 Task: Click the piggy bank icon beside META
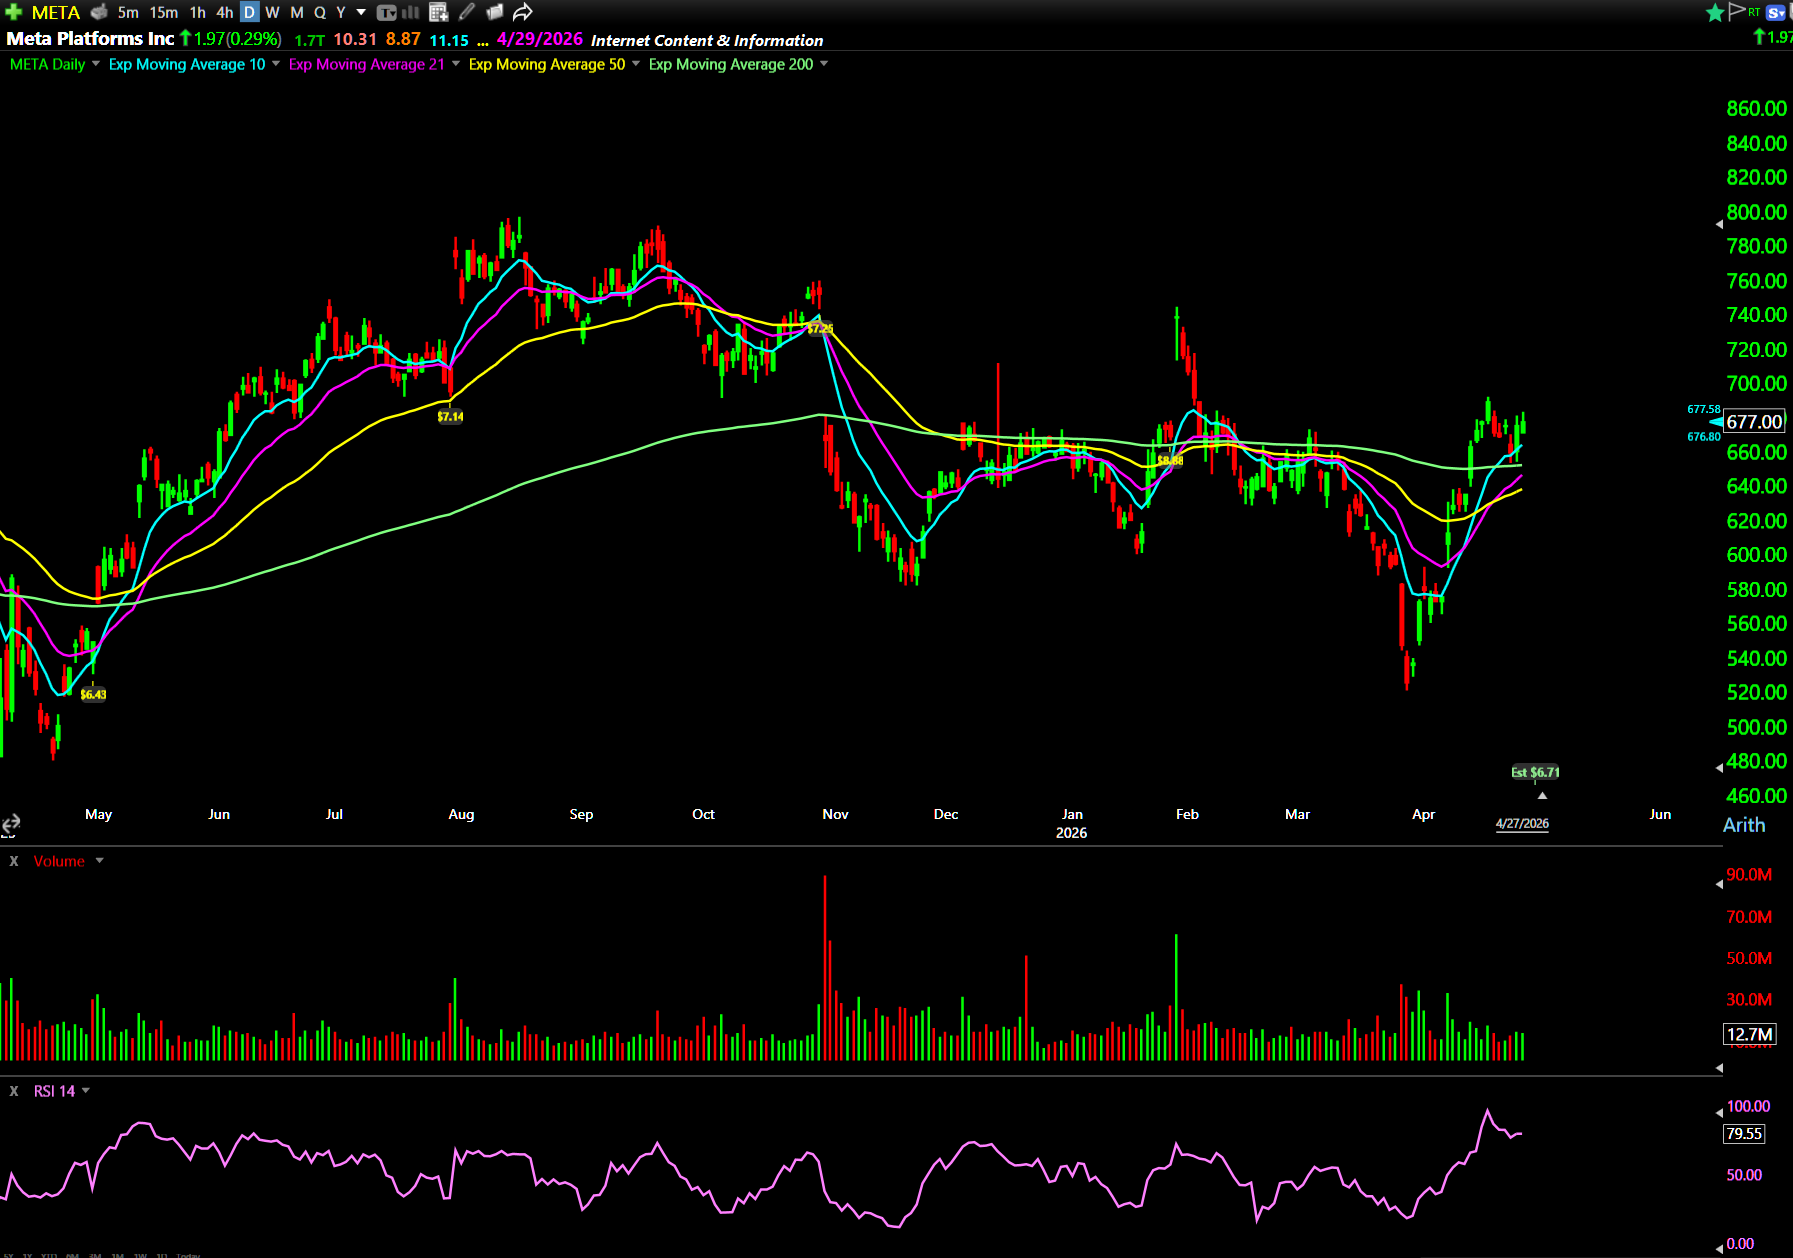click(99, 12)
